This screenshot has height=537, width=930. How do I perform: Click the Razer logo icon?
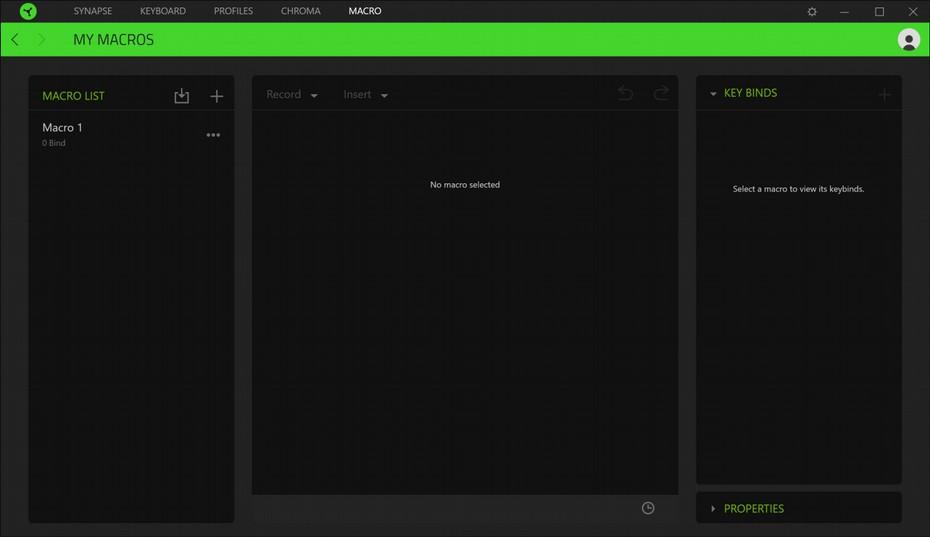28,11
